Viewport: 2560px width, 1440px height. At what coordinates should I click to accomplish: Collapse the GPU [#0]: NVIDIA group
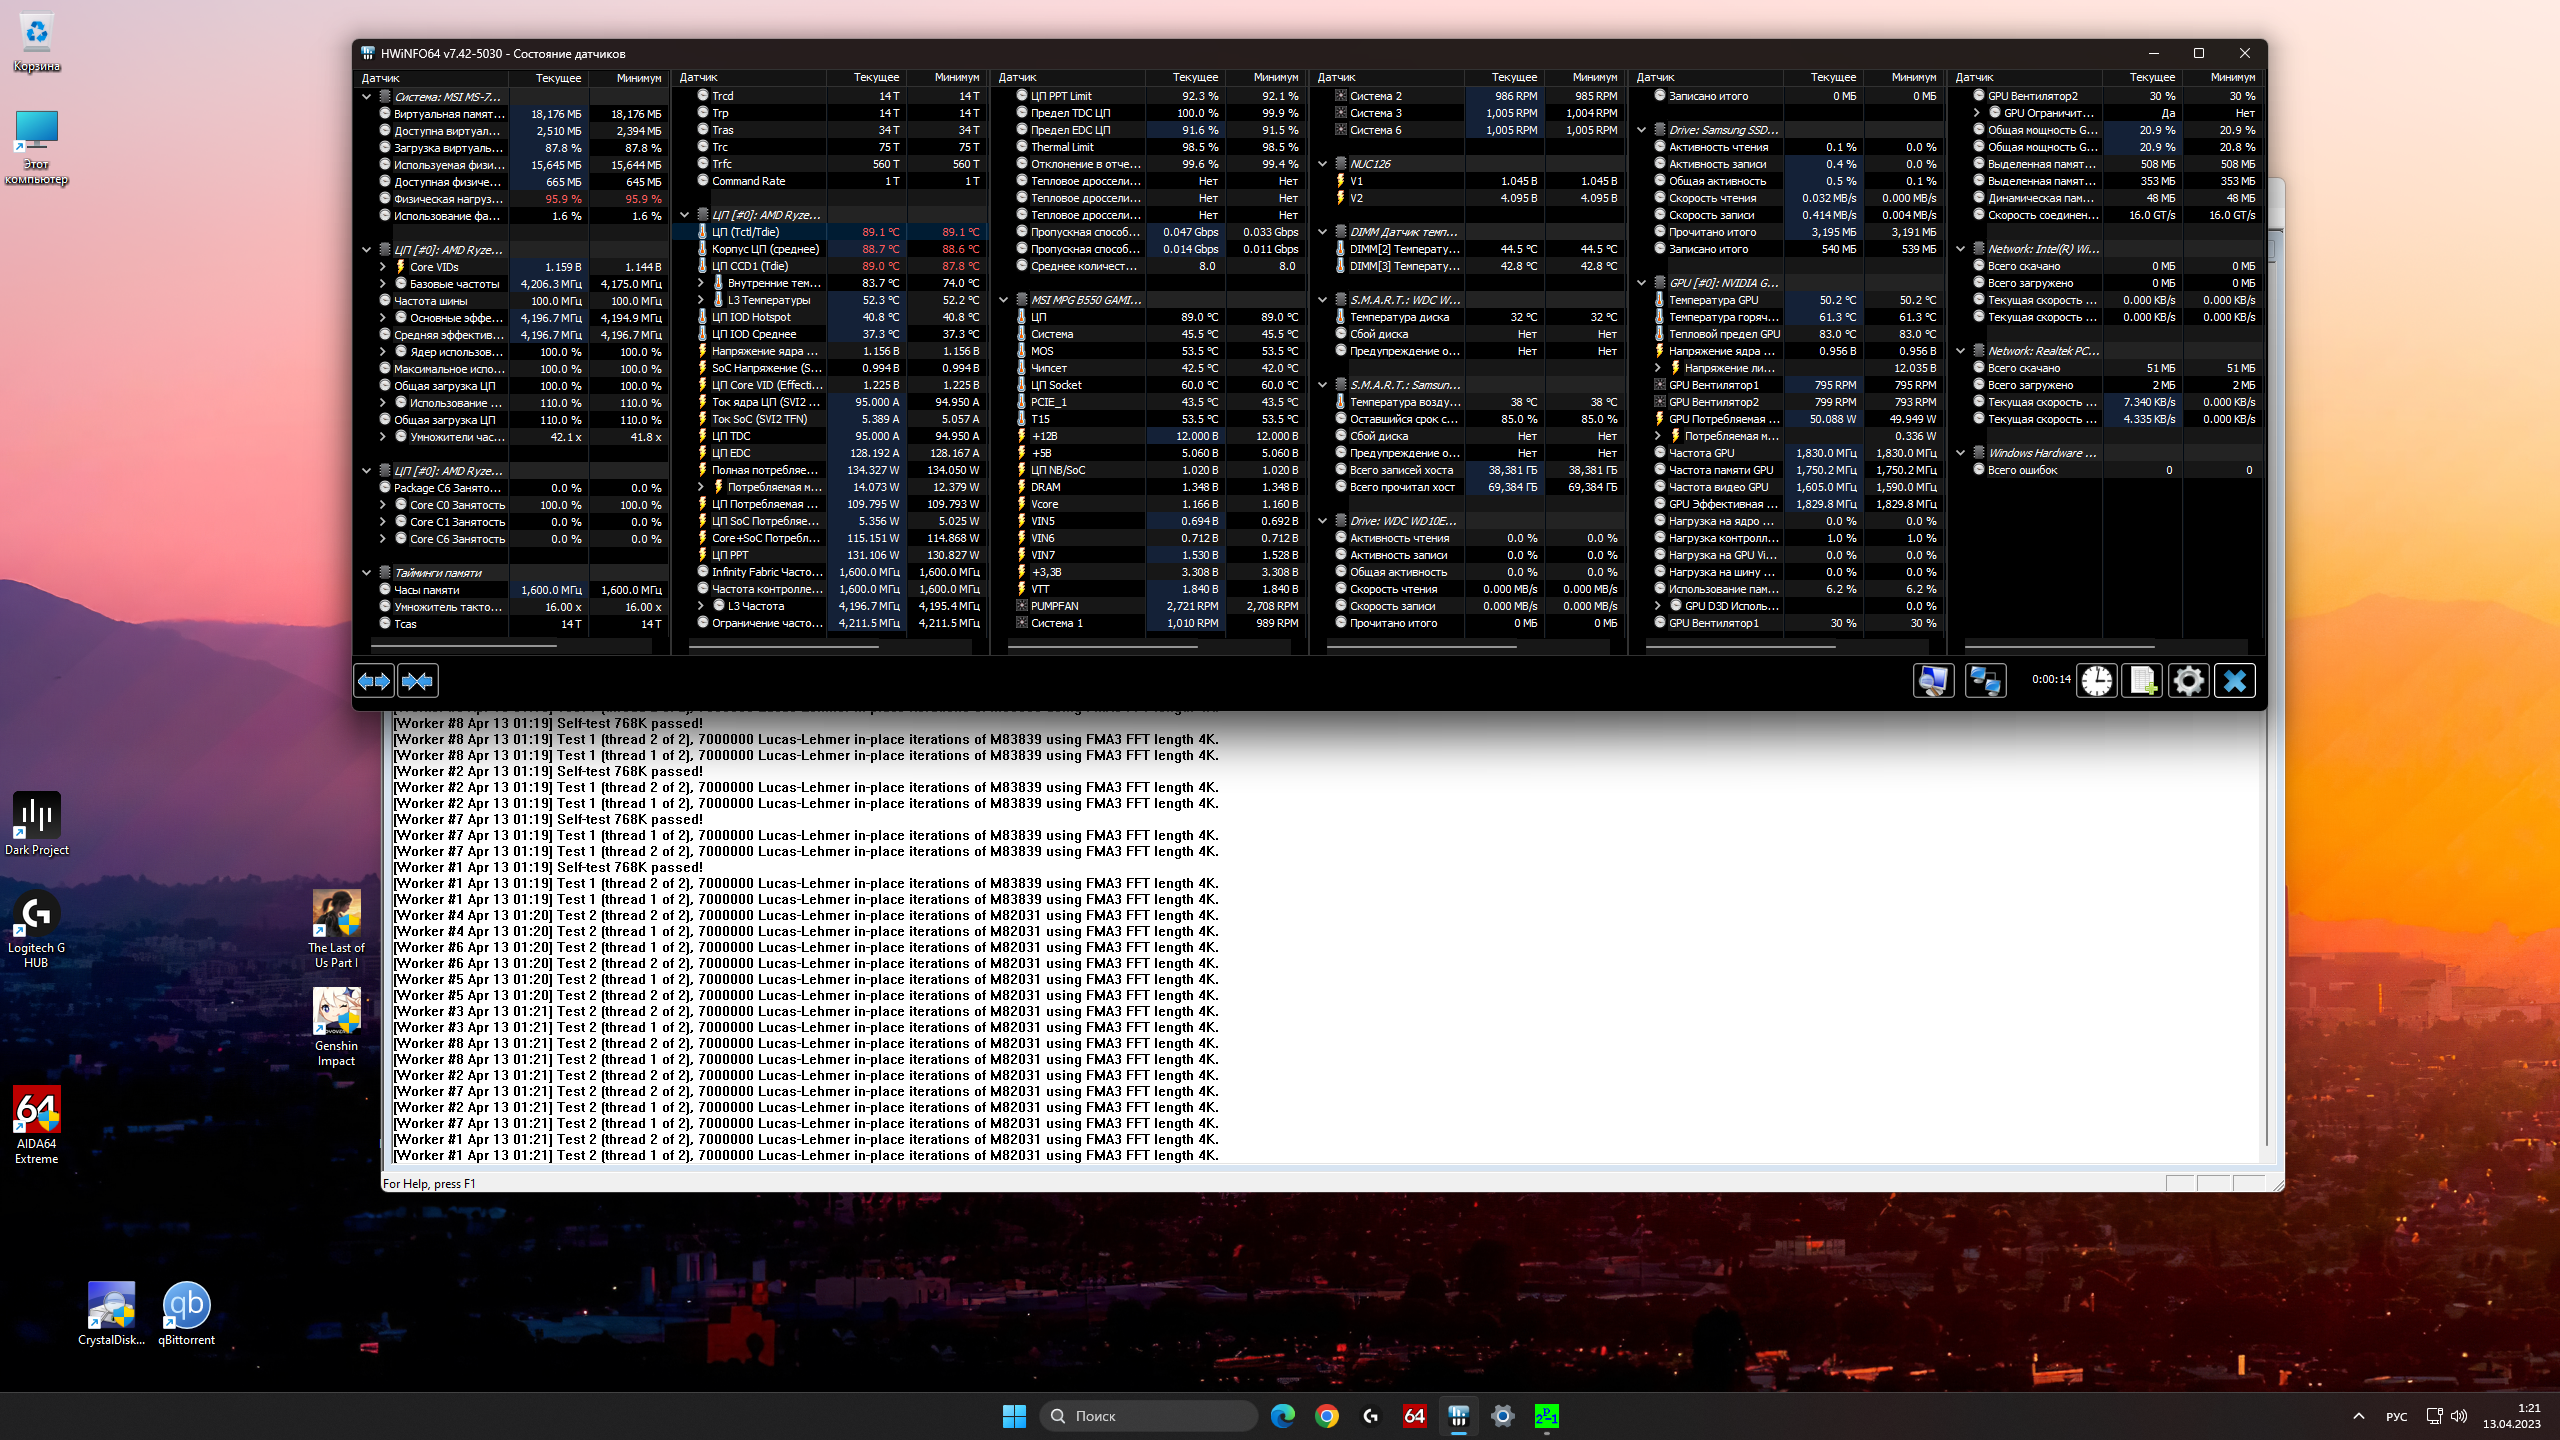pyautogui.click(x=1642, y=283)
